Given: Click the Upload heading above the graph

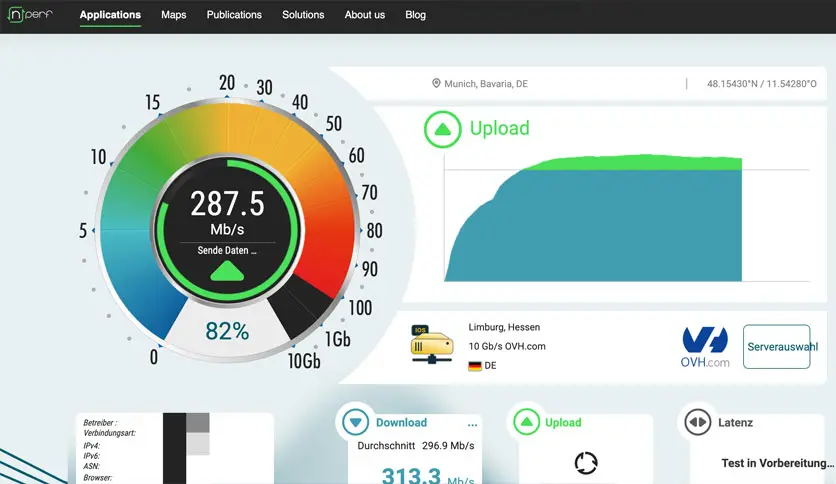Looking at the screenshot, I should tap(500, 128).
